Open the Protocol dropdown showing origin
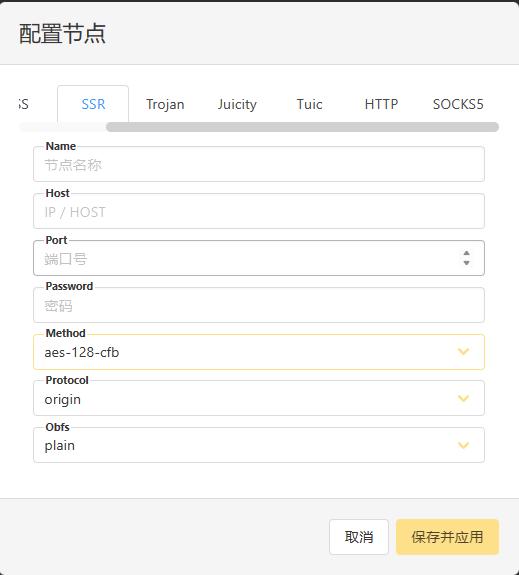519x575 pixels. [259, 398]
